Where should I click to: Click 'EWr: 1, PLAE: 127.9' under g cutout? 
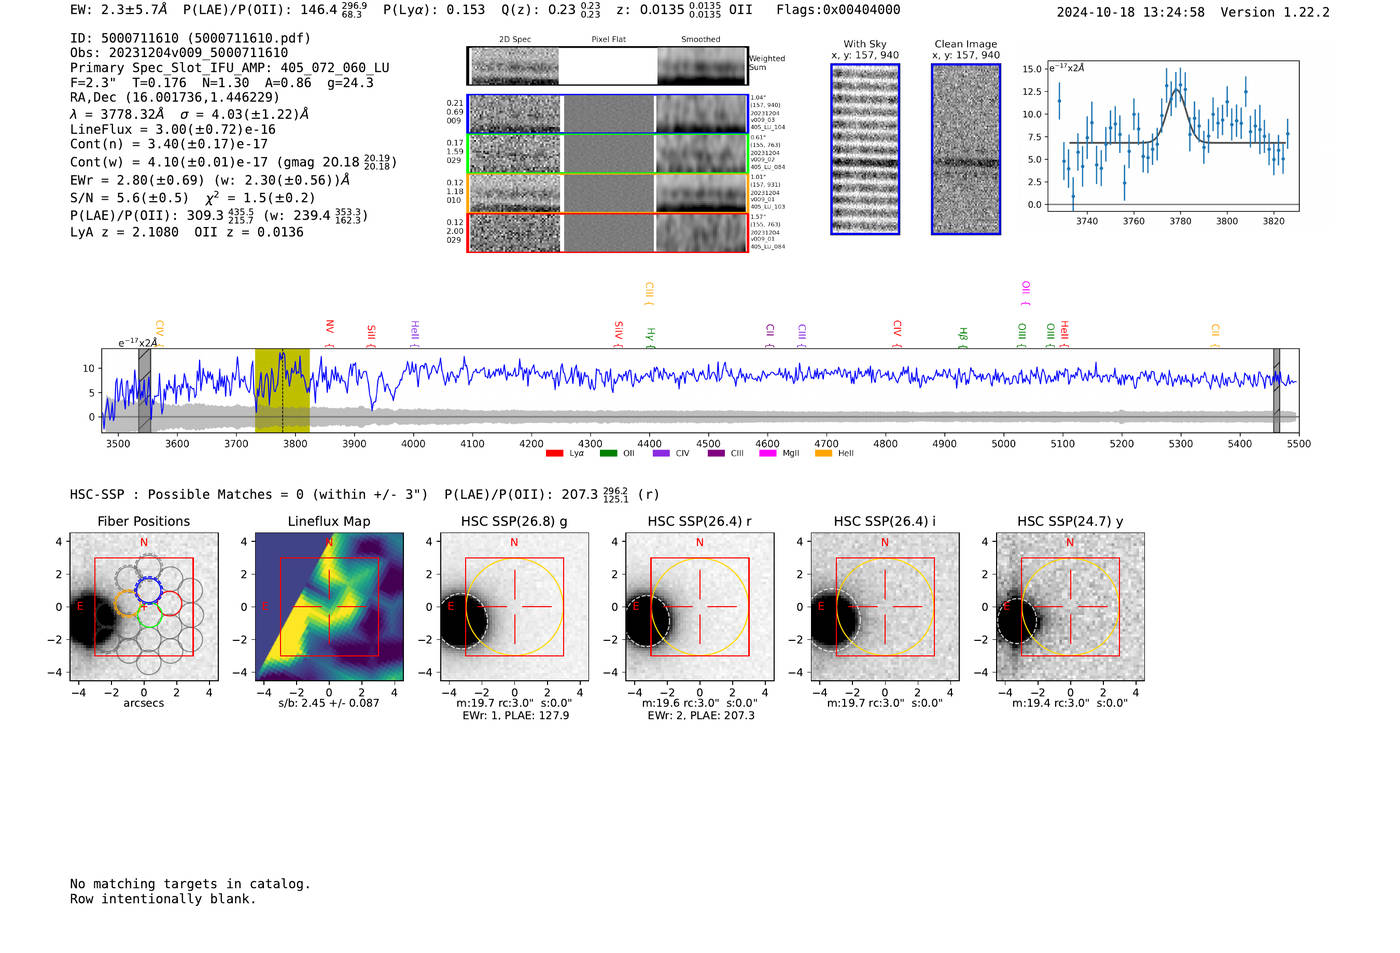coord(516,715)
